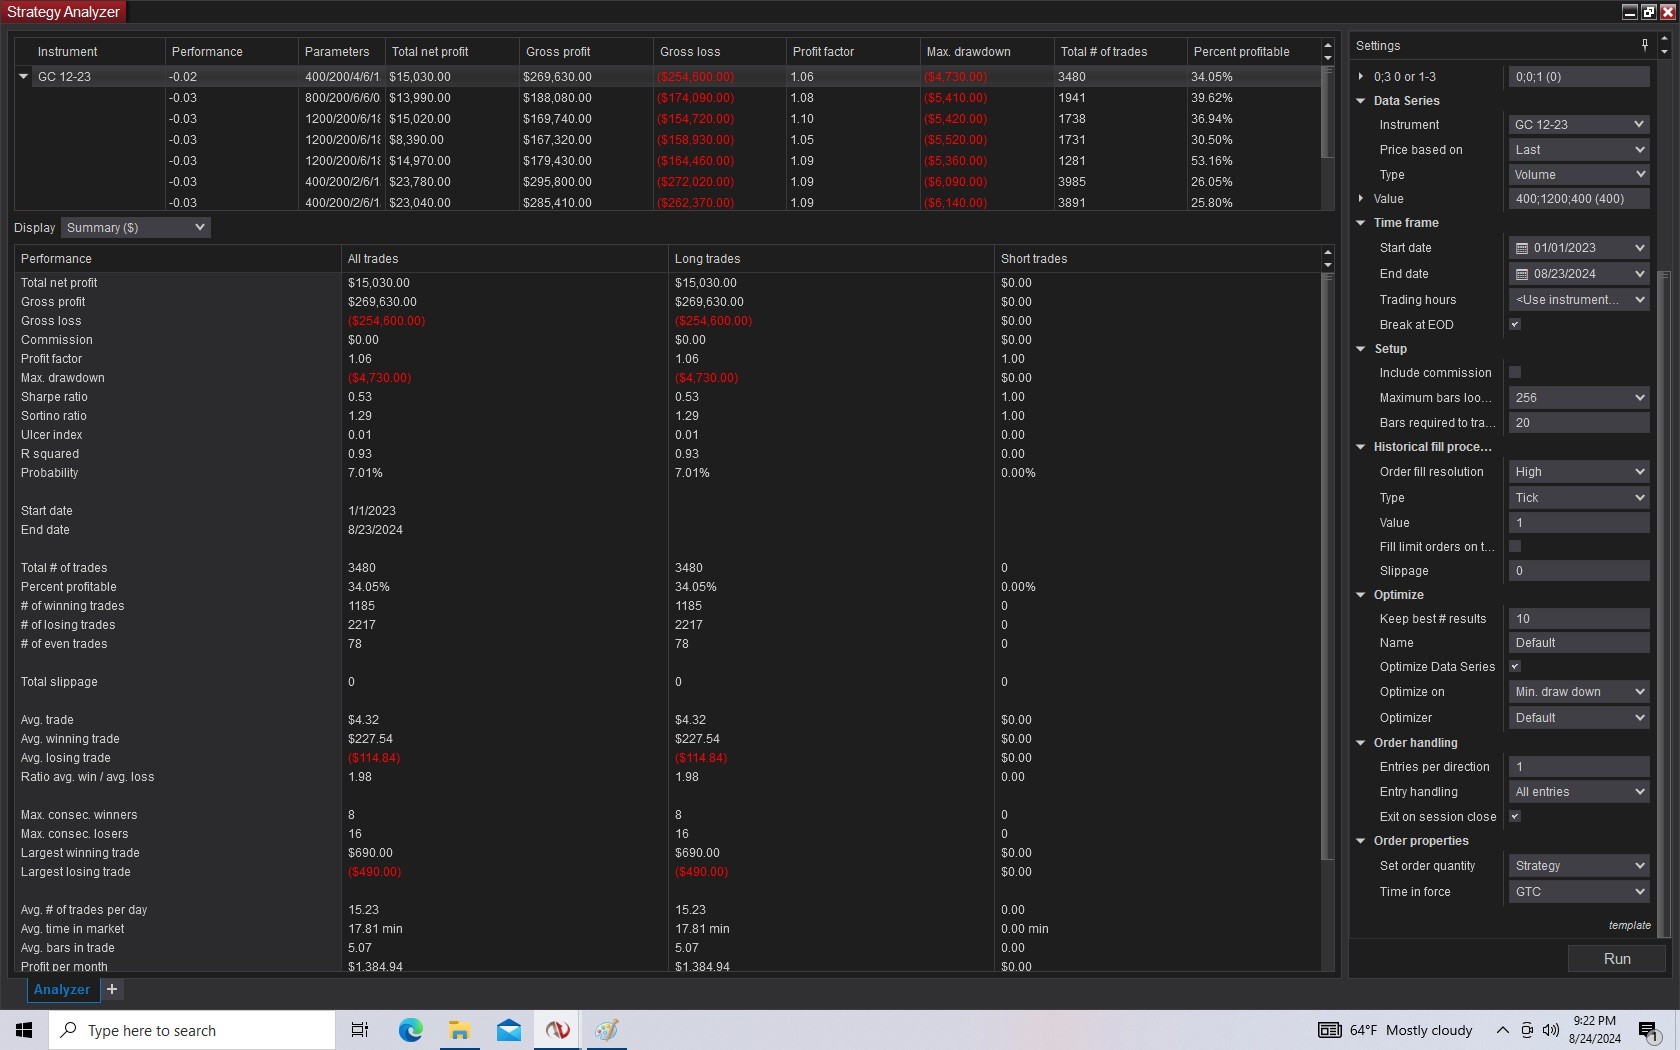
Task: Open the fill Type Tick dropdown
Action: [x=1579, y=498]
